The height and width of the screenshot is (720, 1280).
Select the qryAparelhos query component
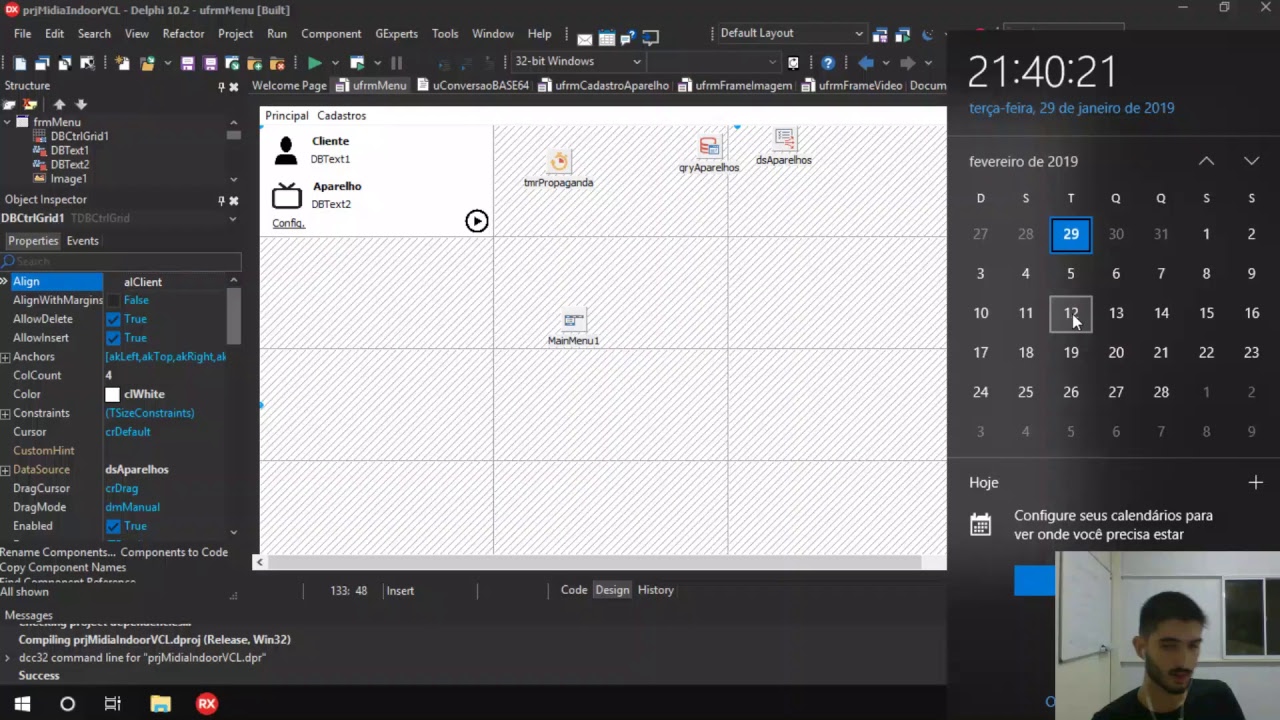[x=709, y=147]
